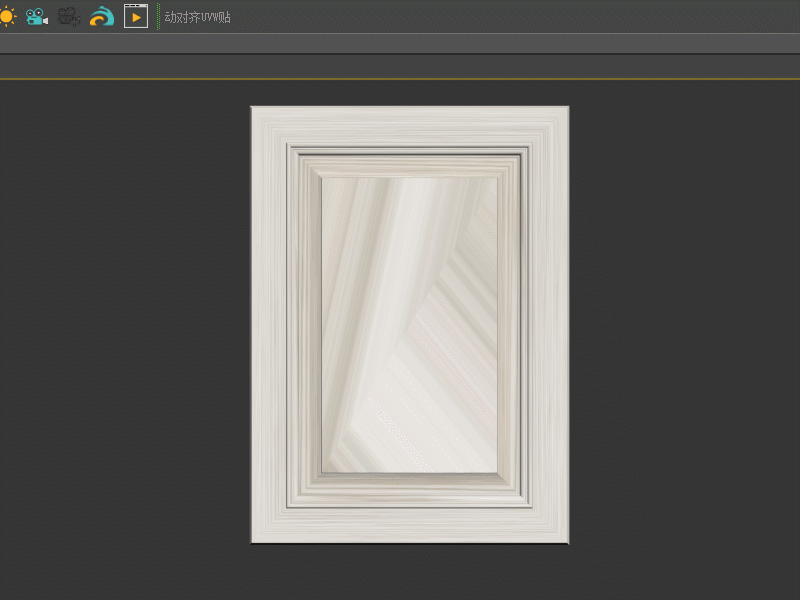800x600 pixels.
Task: Click the sun light icon in the toolbar
Action: coord(7,16)
